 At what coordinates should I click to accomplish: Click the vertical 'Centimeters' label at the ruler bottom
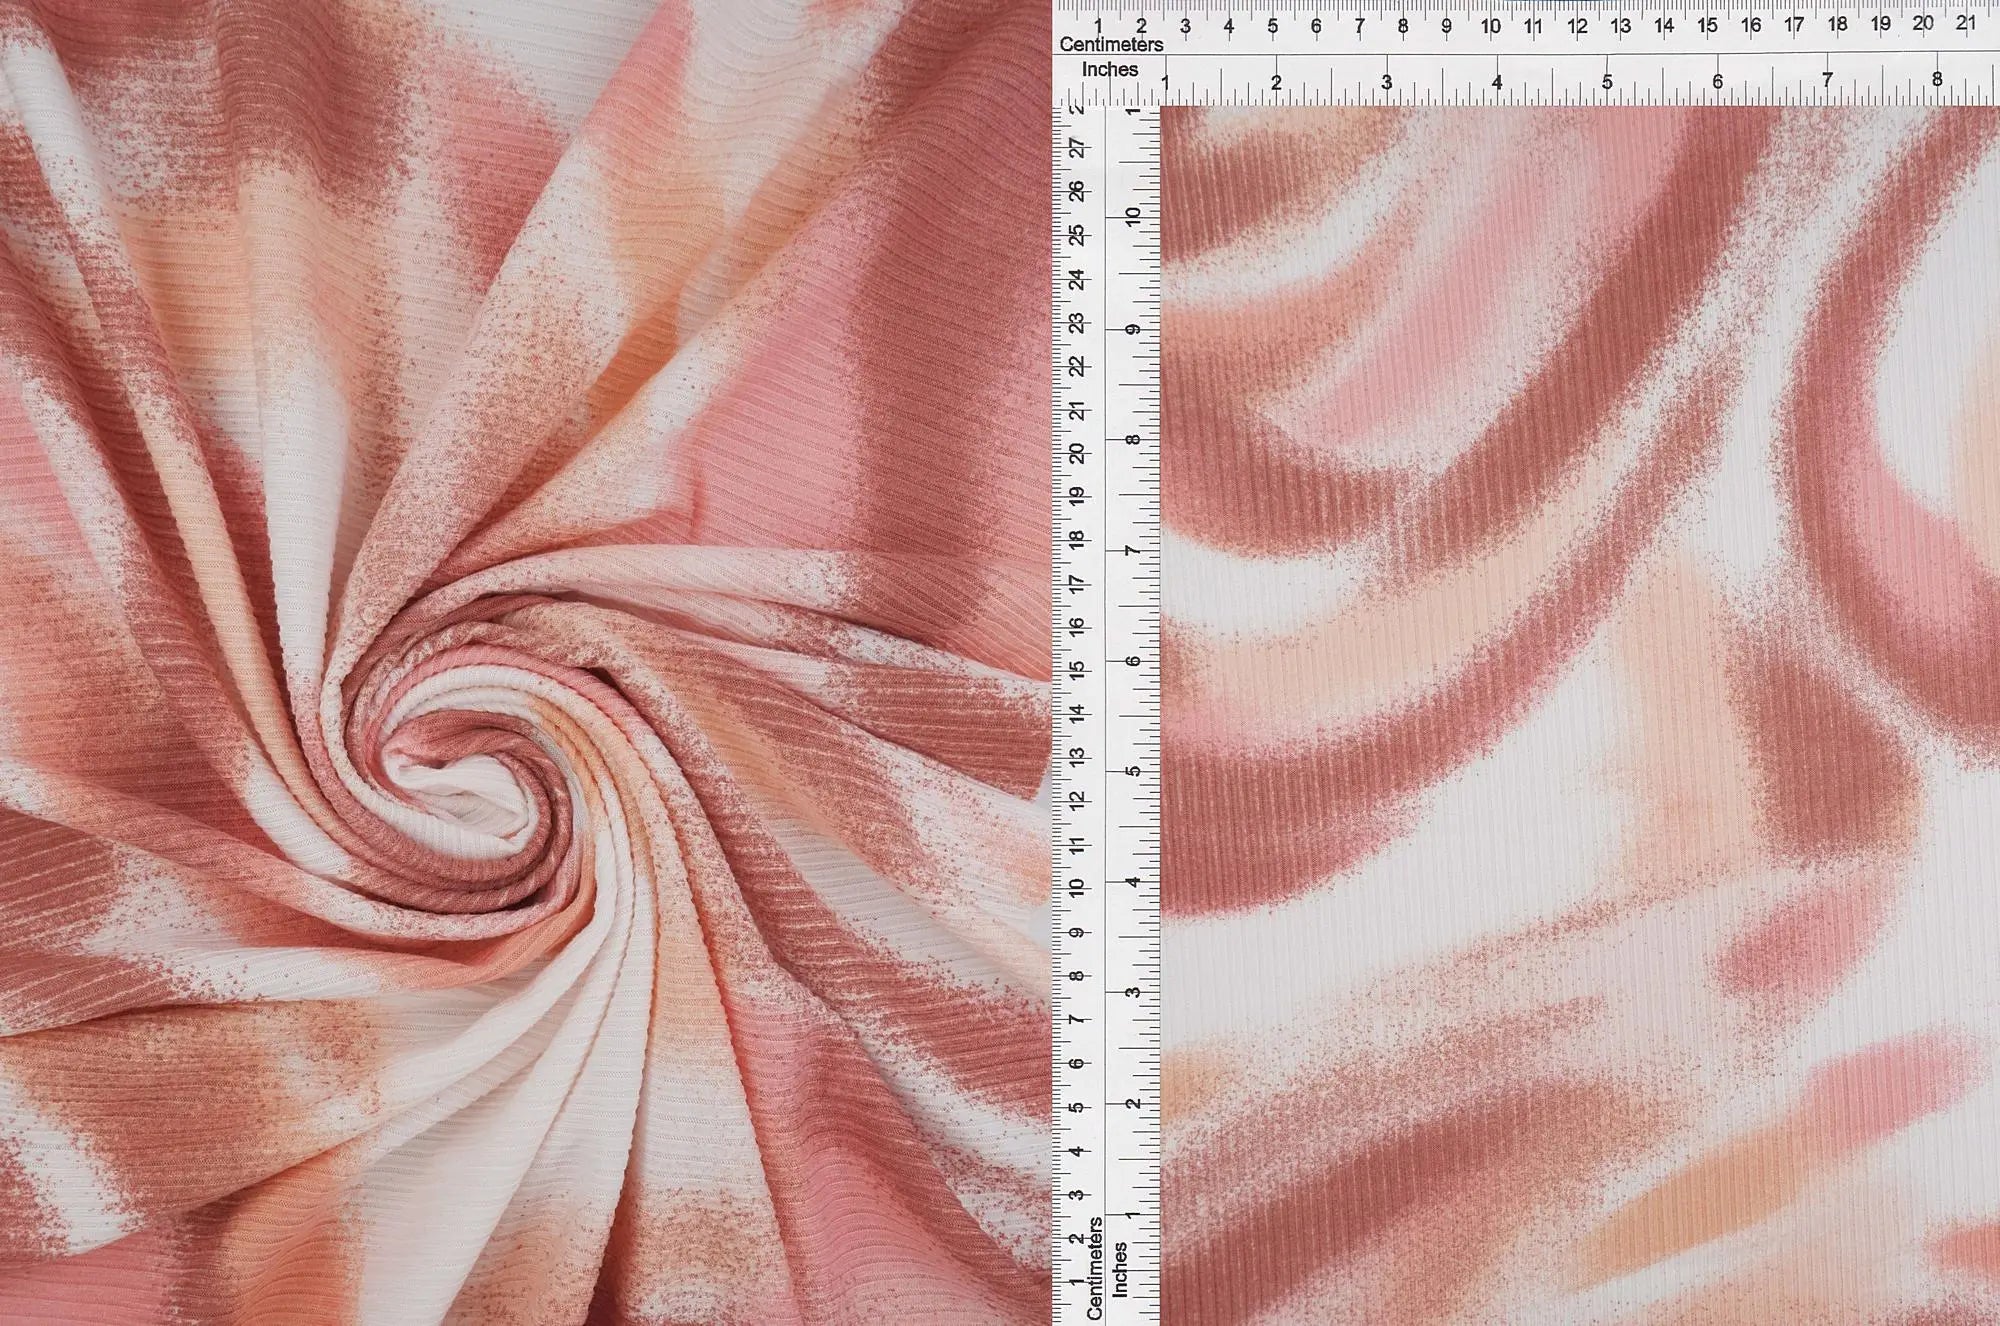[1095, 1267]
